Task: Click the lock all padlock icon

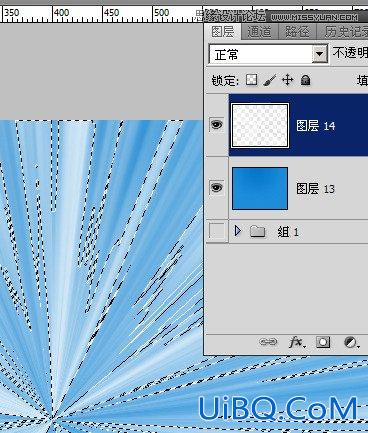Action: pos(305,80)
